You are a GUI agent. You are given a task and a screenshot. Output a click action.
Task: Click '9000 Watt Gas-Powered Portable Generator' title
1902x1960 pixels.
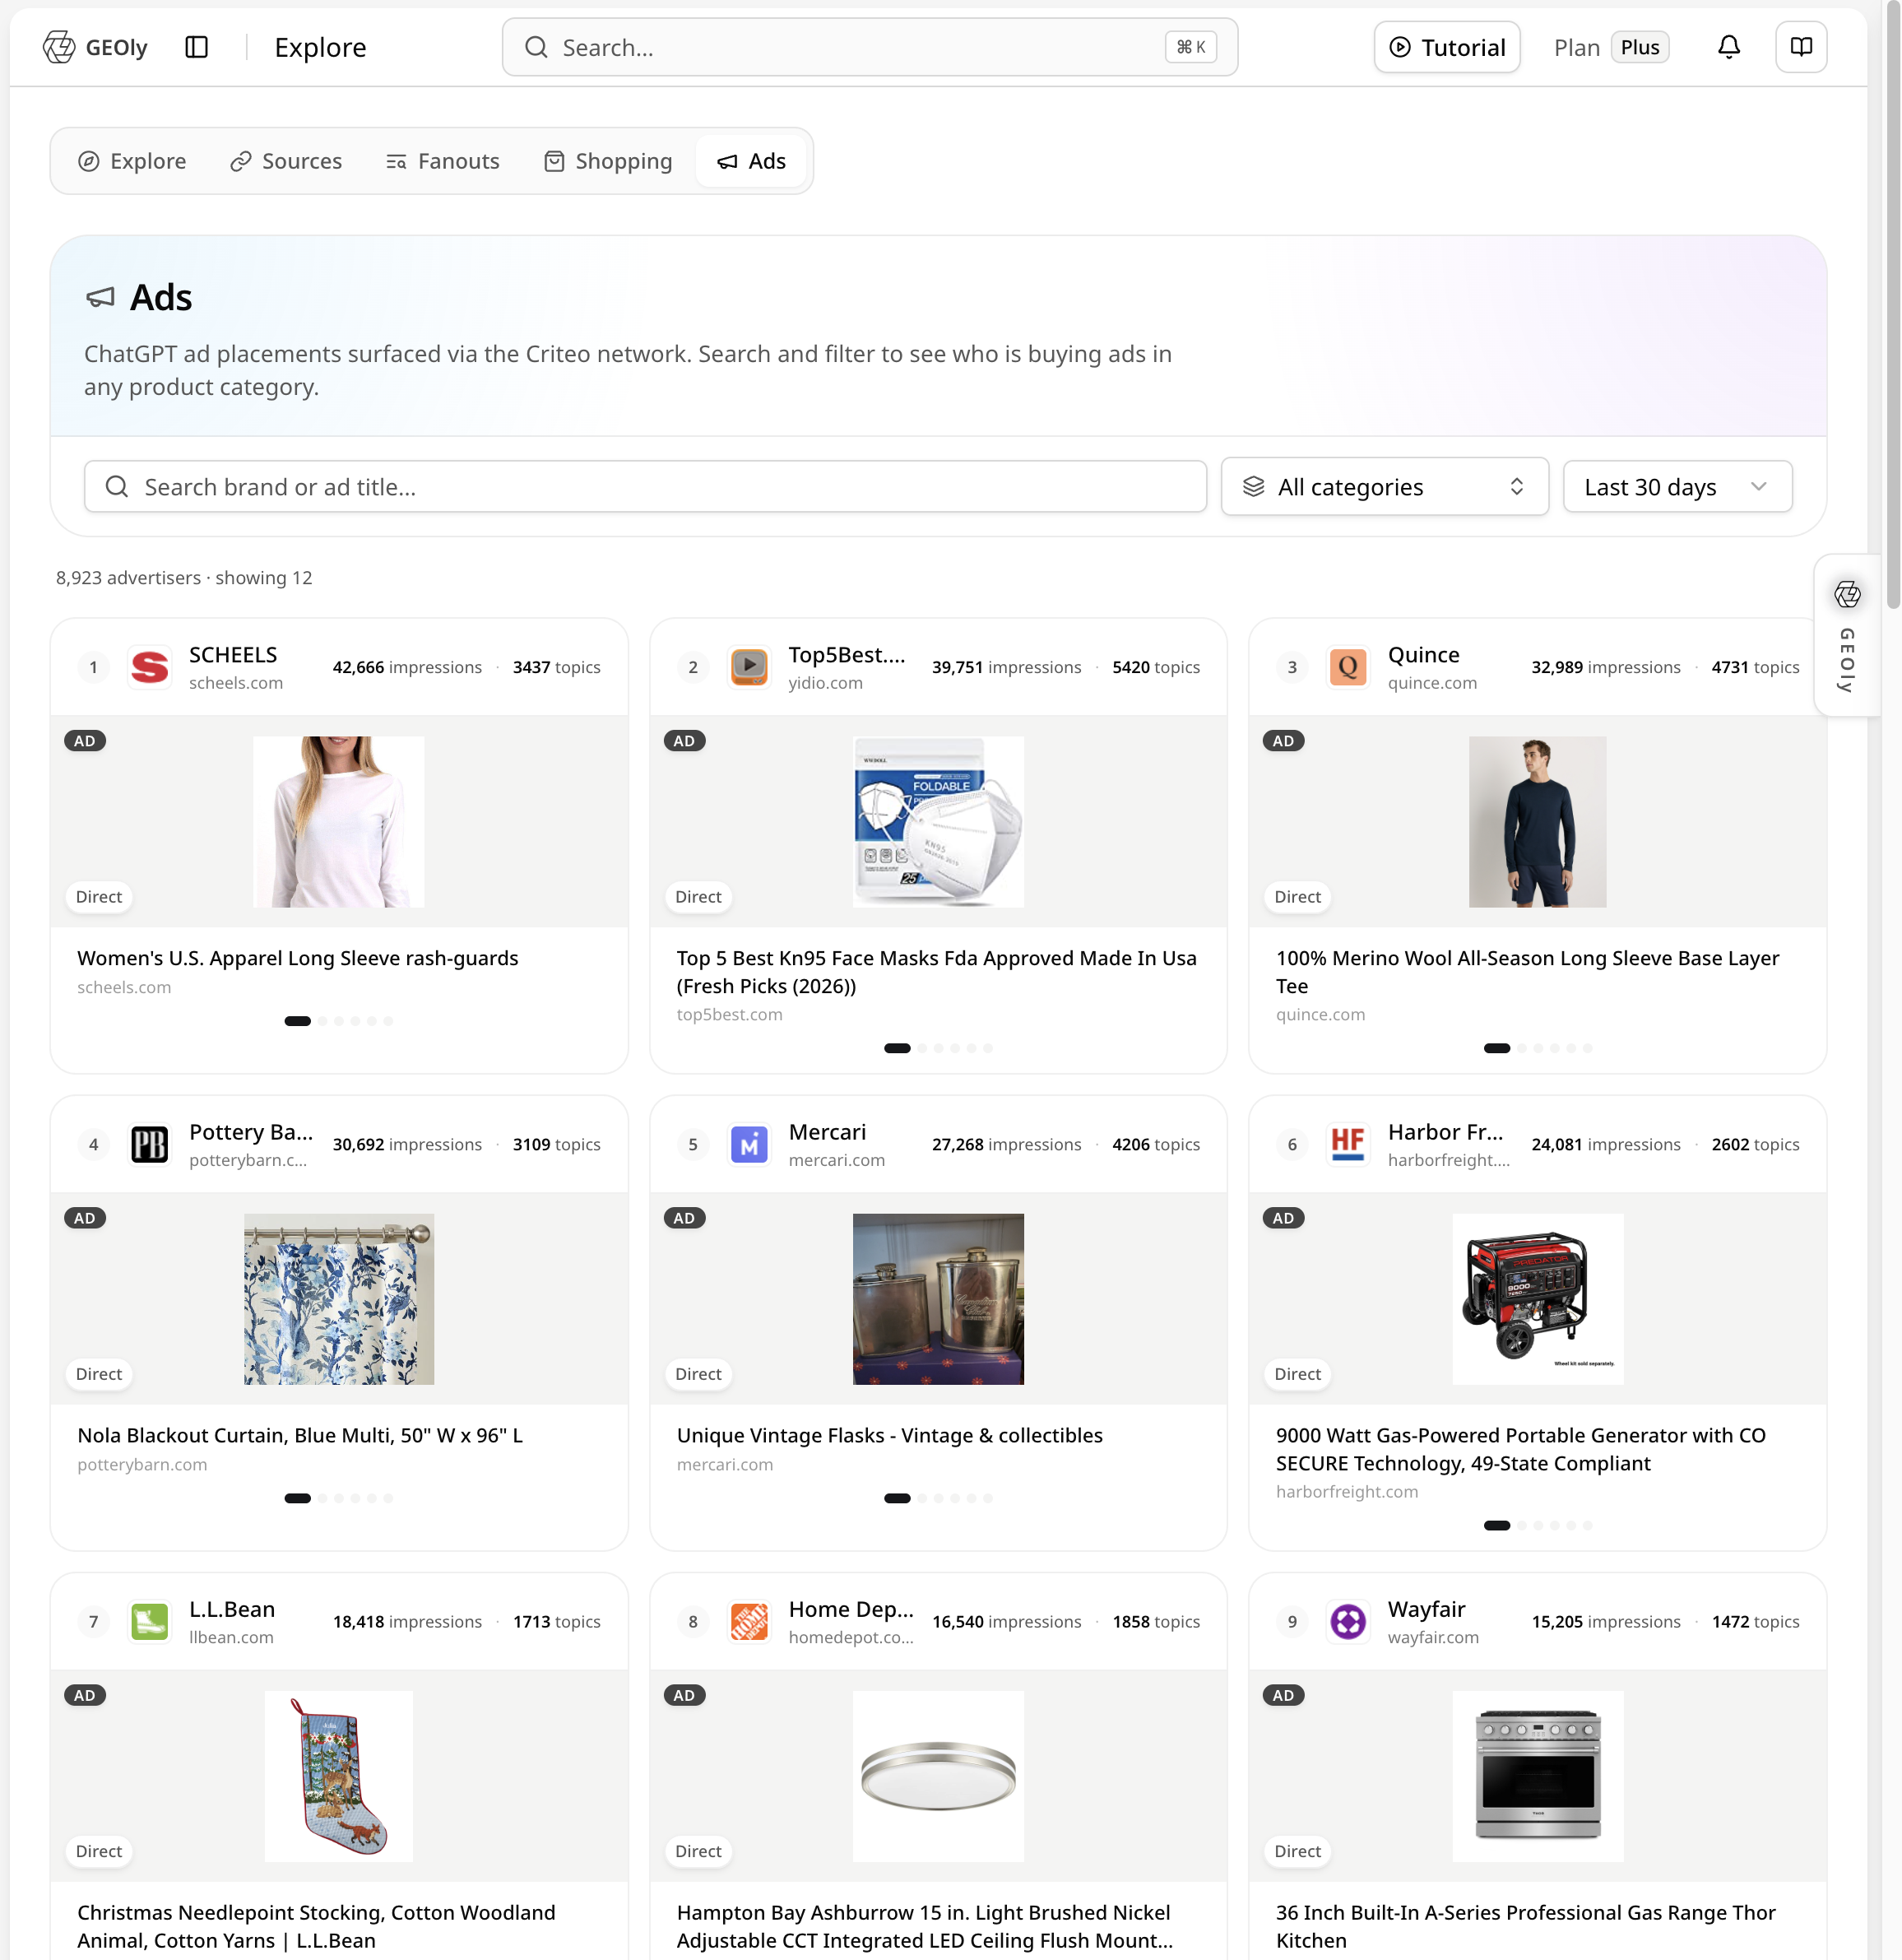1520,1449
